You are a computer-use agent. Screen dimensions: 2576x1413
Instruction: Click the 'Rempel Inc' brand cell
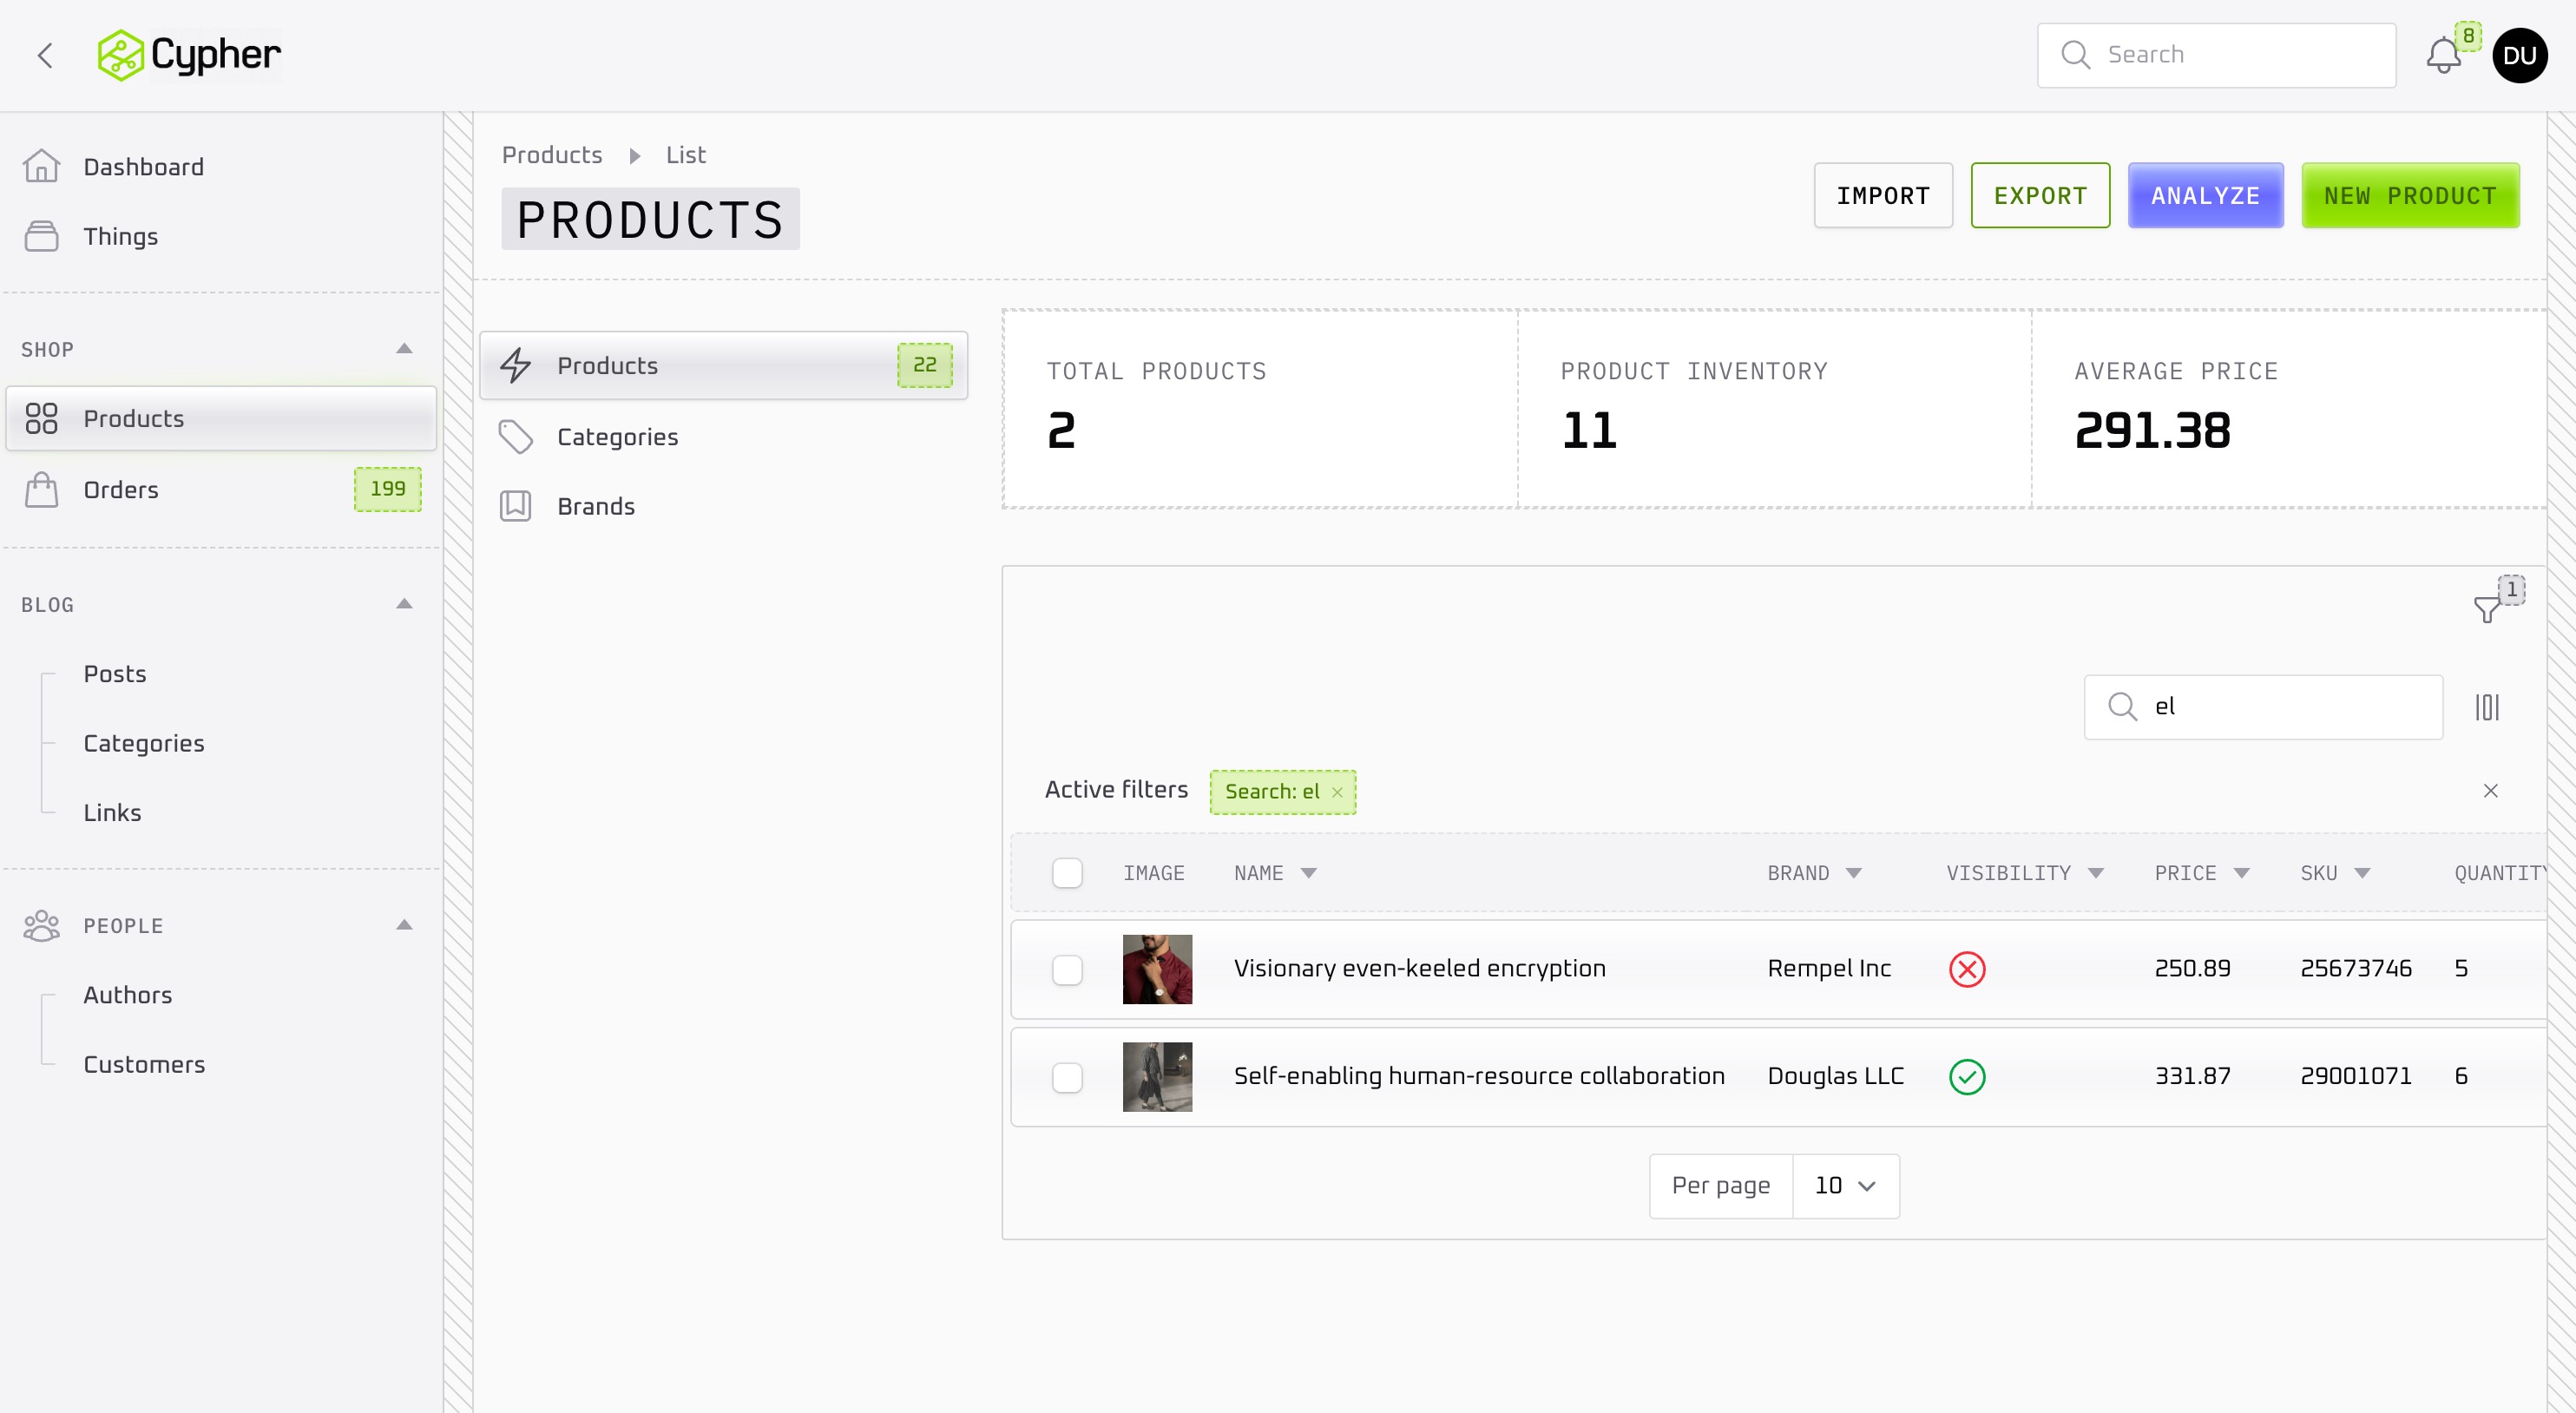[1829, 968]
